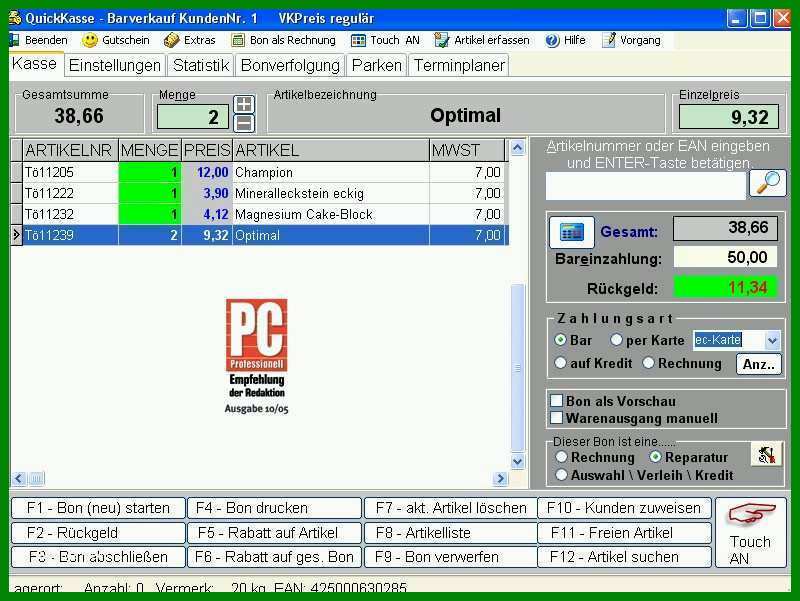Image resolution: width=800 pixels, height=601 pixels.
Task: Switch to the Kasse tab
Action: pyautogui.click(x=35, y=64)
